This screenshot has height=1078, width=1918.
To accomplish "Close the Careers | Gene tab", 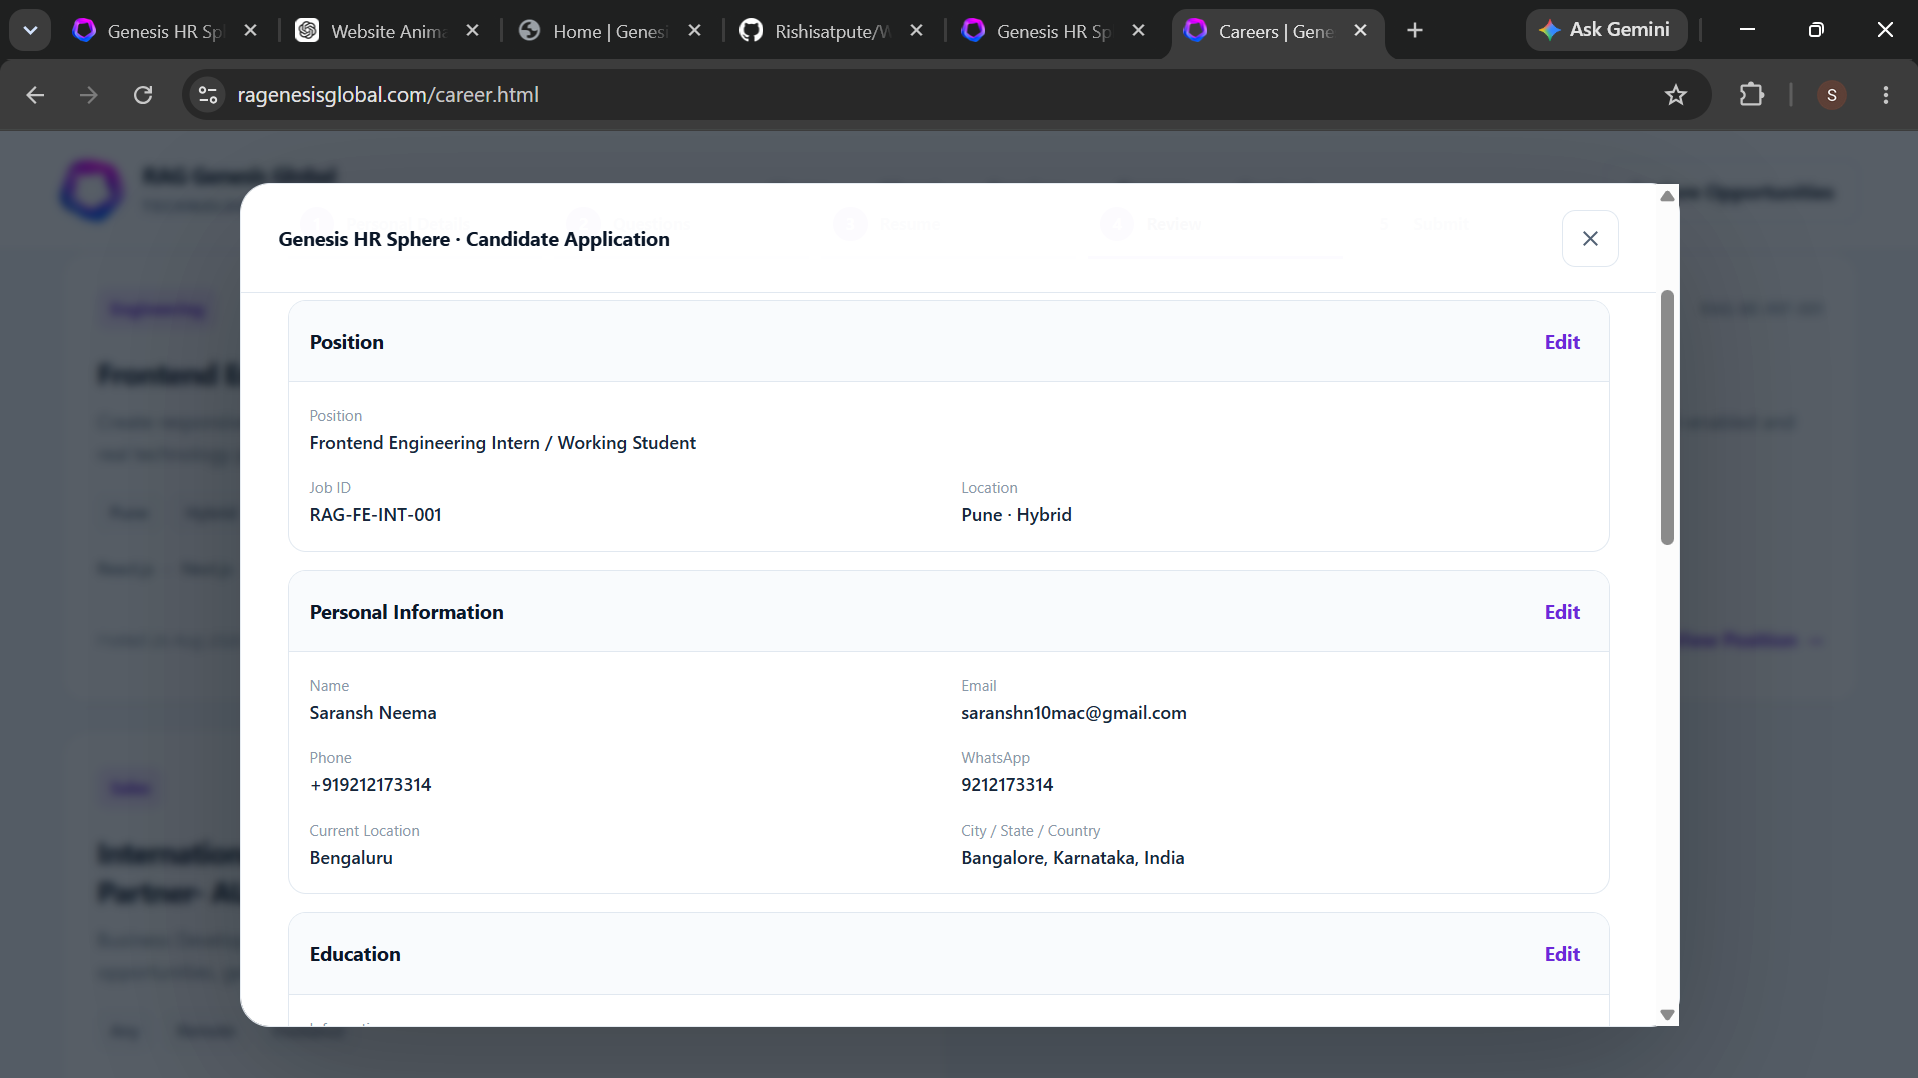I will pos(1360,31).
